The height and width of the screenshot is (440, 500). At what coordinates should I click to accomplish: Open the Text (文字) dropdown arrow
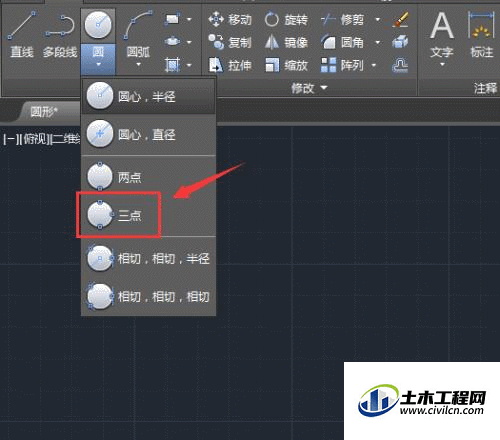click(442, 64)
